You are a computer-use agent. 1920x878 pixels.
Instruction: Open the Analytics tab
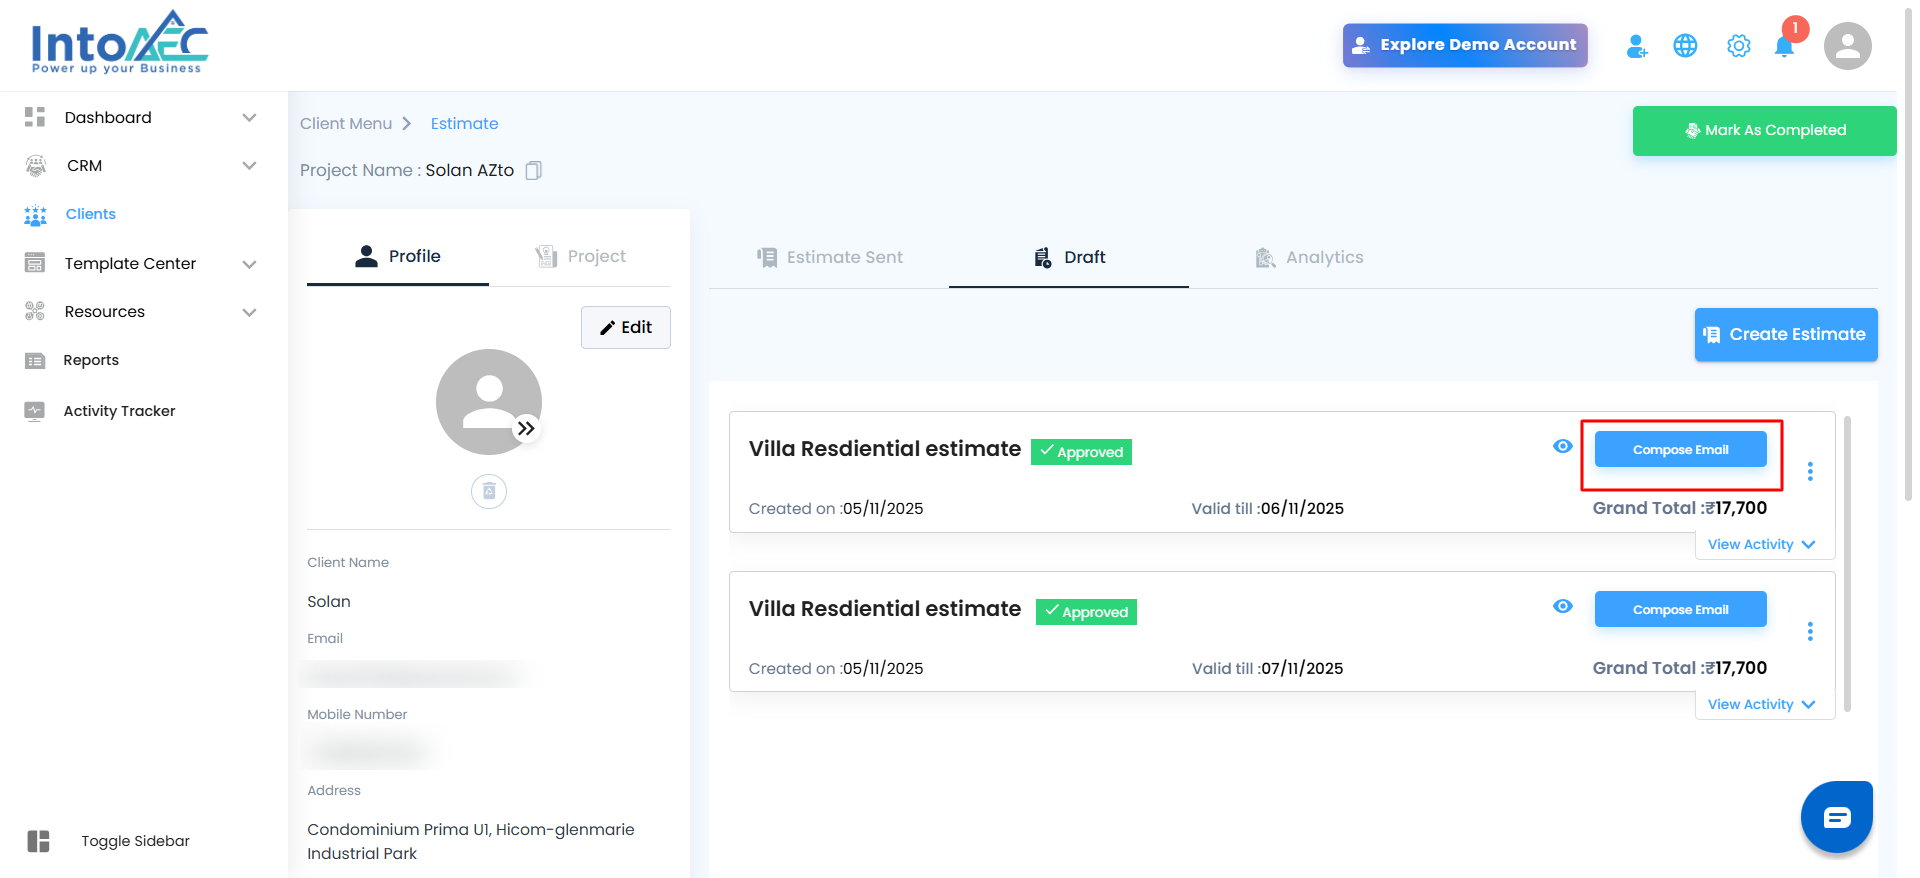(1309, 258)
